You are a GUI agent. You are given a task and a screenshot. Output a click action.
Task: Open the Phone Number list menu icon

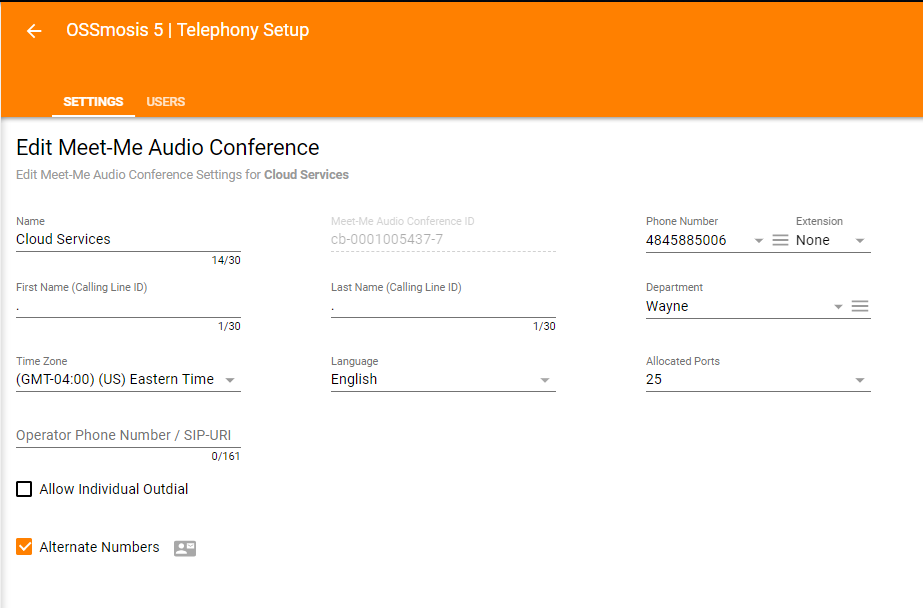781,241
